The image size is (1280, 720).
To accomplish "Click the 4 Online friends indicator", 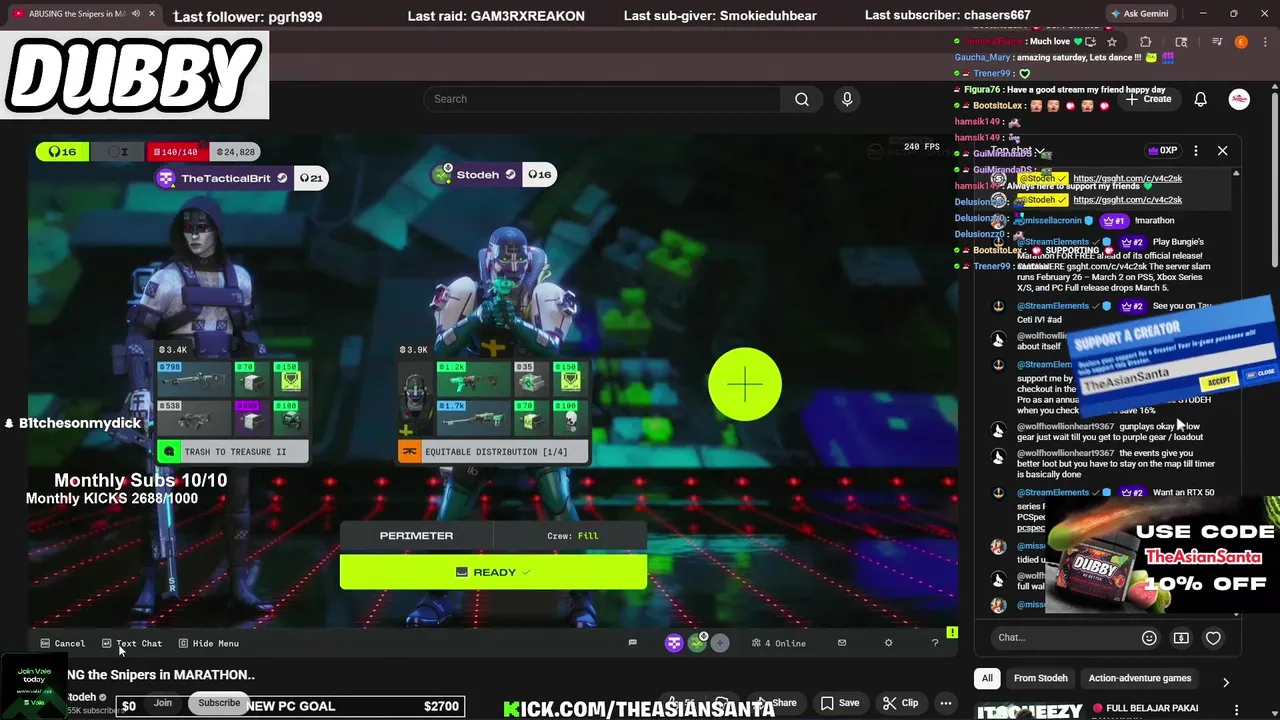I will point(779,643).
